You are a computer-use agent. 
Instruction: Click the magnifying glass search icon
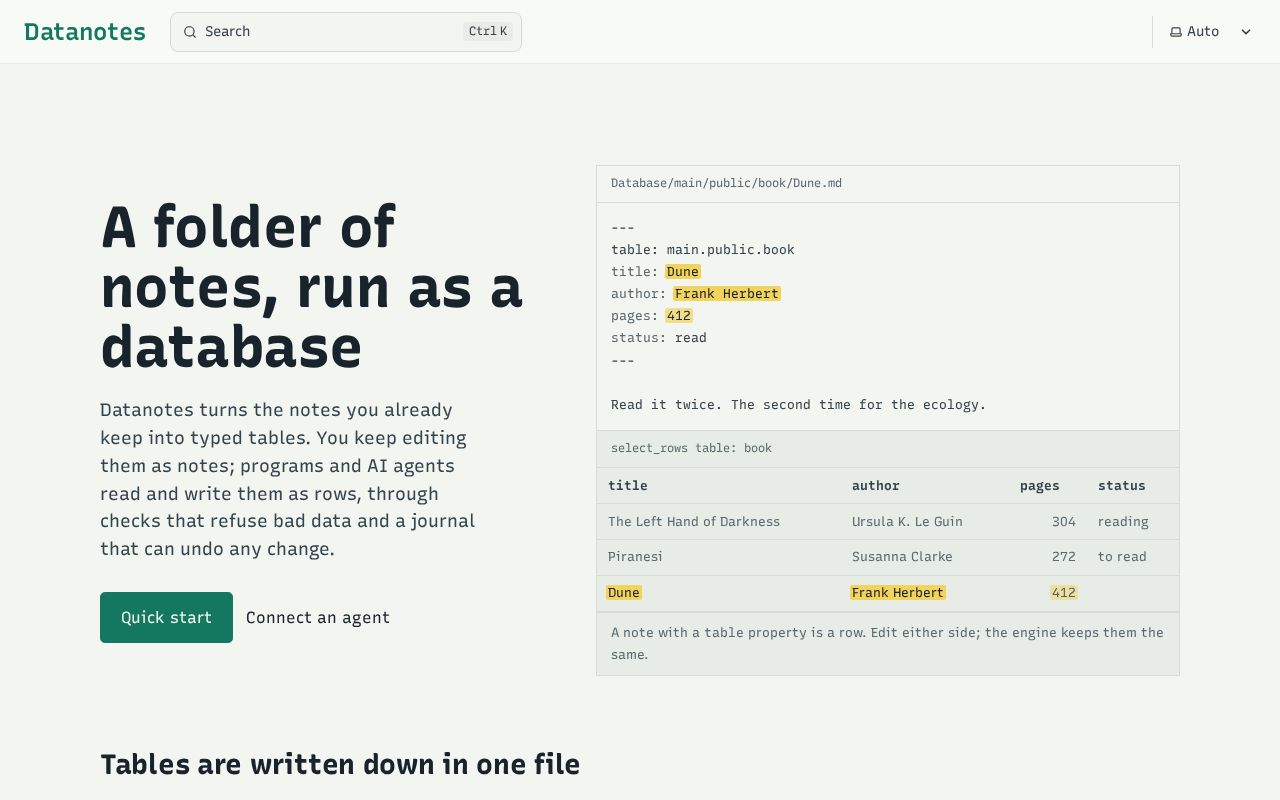190,32
